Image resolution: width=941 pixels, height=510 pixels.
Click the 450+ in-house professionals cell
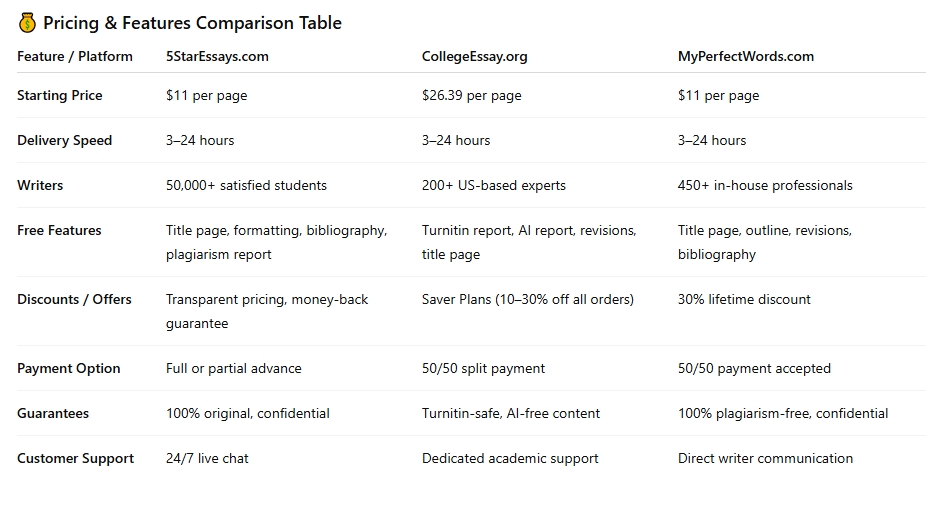pyautogui.click(x=765, y=186)
